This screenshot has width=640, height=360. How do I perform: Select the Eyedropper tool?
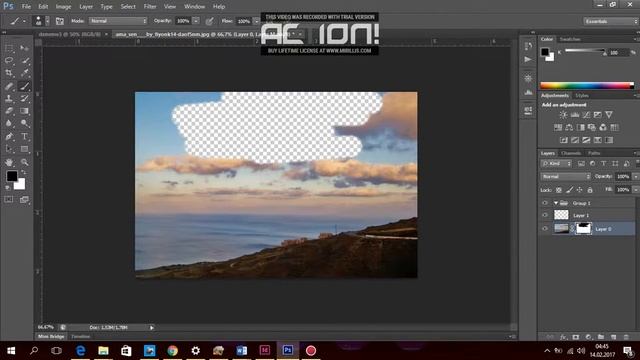[24, 73]
